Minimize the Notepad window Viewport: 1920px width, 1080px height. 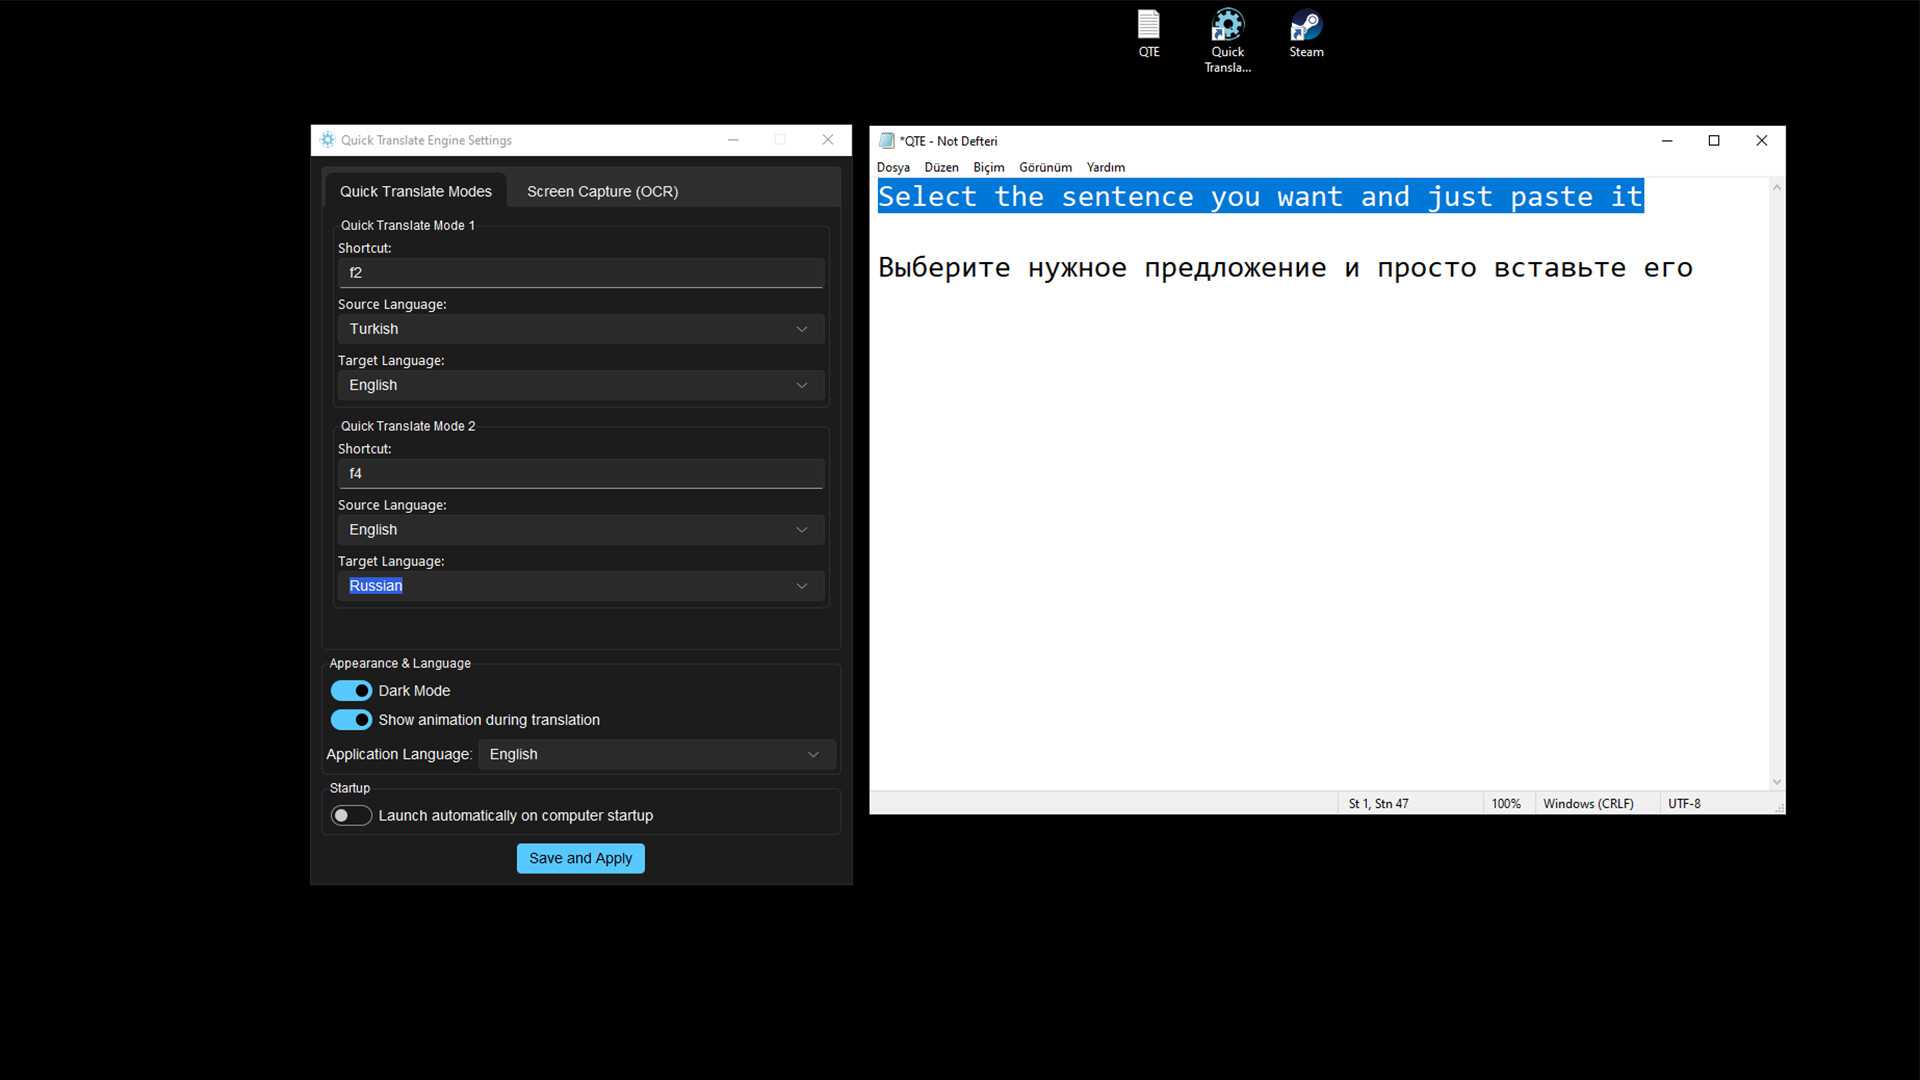[x=1667, y=141]
